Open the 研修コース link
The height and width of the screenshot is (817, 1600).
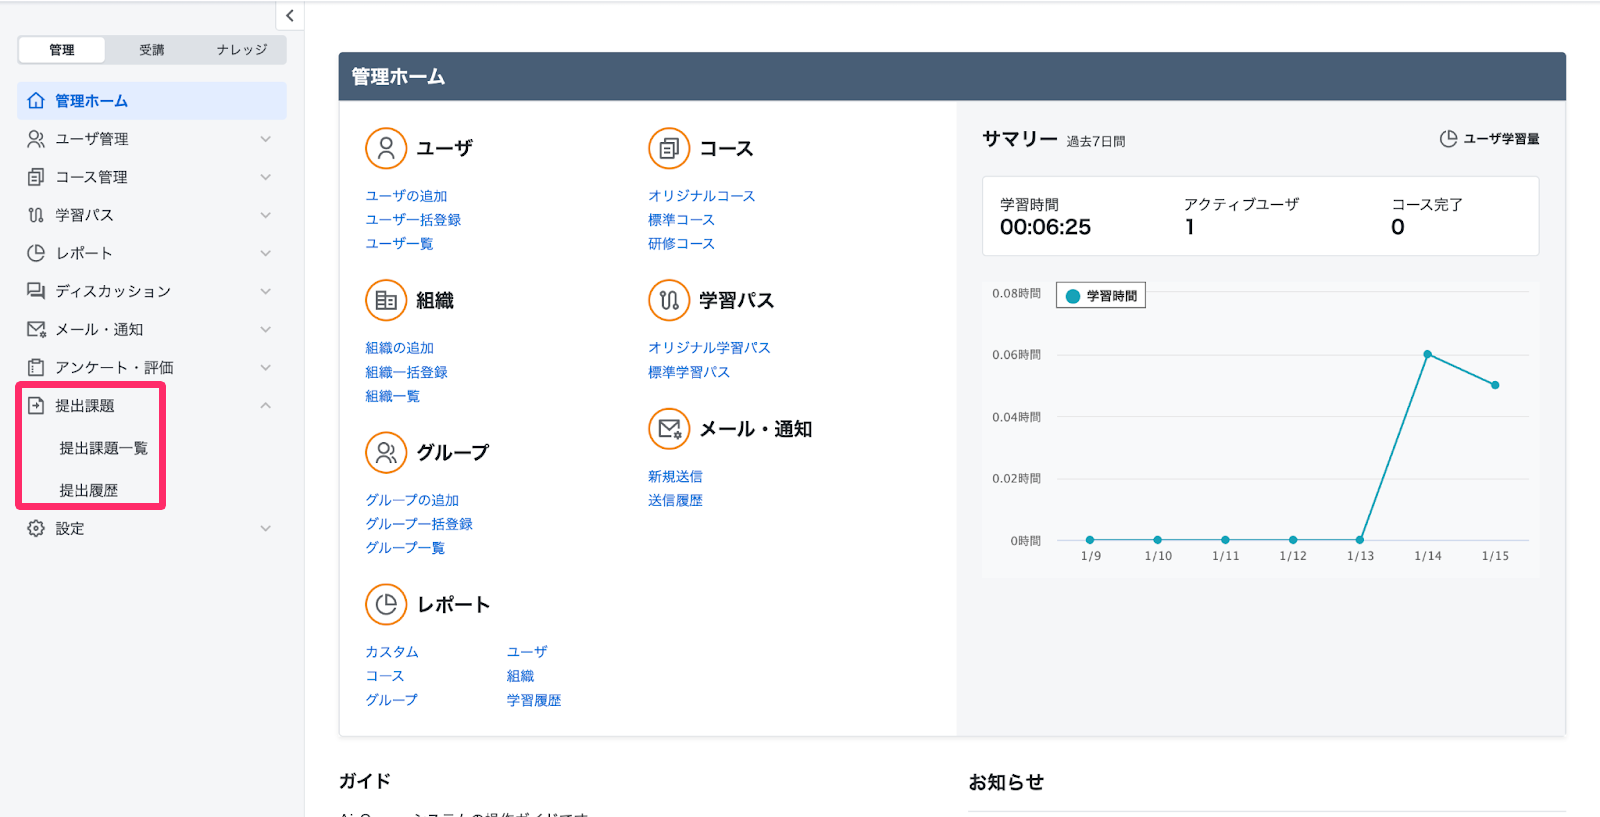[x=681, y=244]
